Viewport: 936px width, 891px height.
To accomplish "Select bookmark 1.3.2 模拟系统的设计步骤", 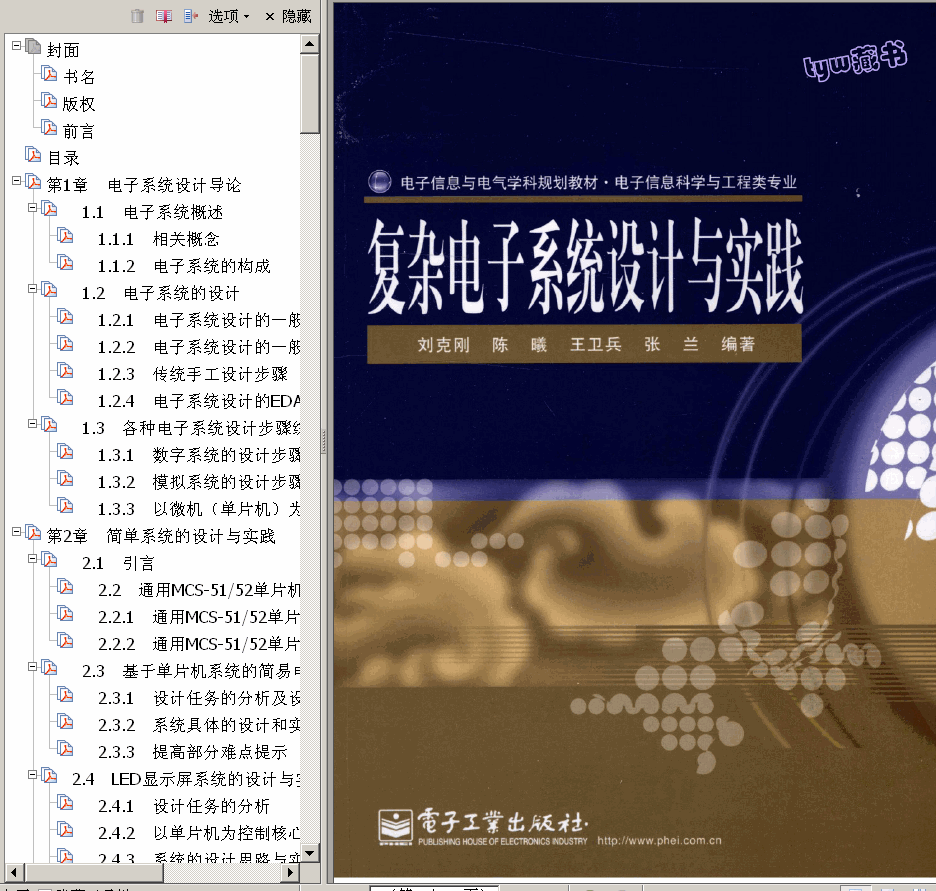I will click(199, 482).
